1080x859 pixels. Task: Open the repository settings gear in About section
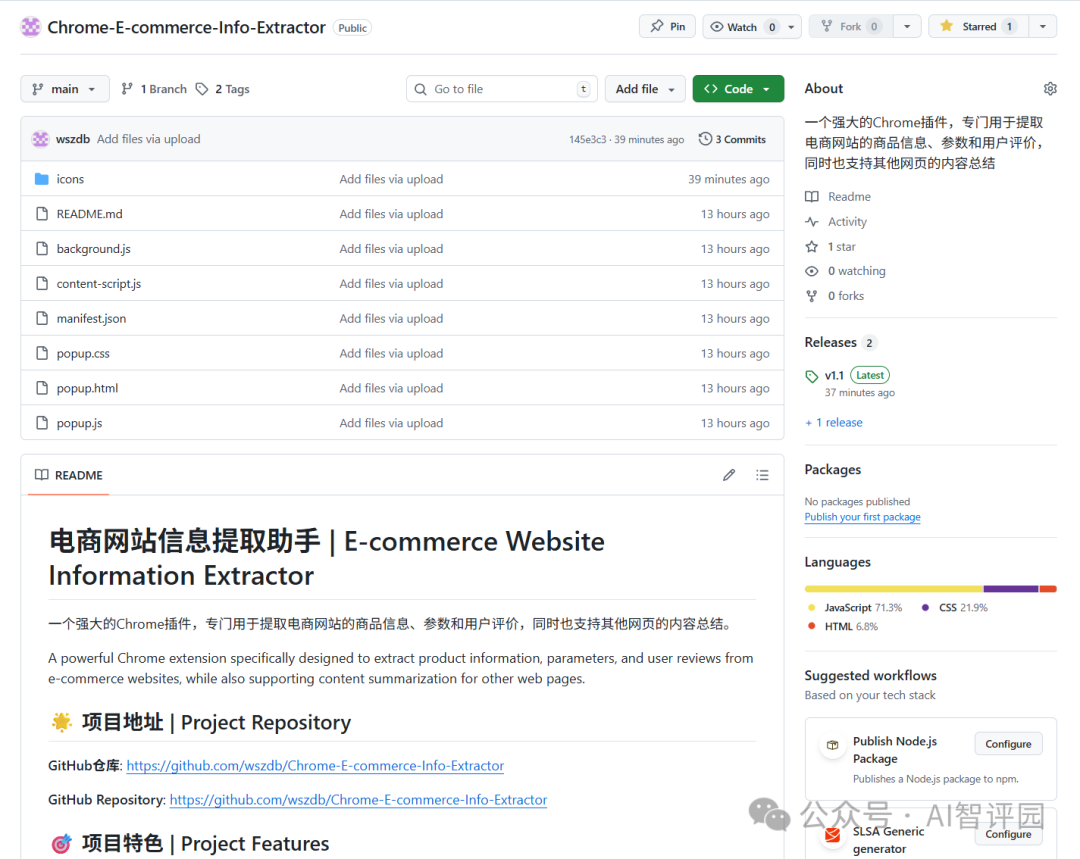1050,88
